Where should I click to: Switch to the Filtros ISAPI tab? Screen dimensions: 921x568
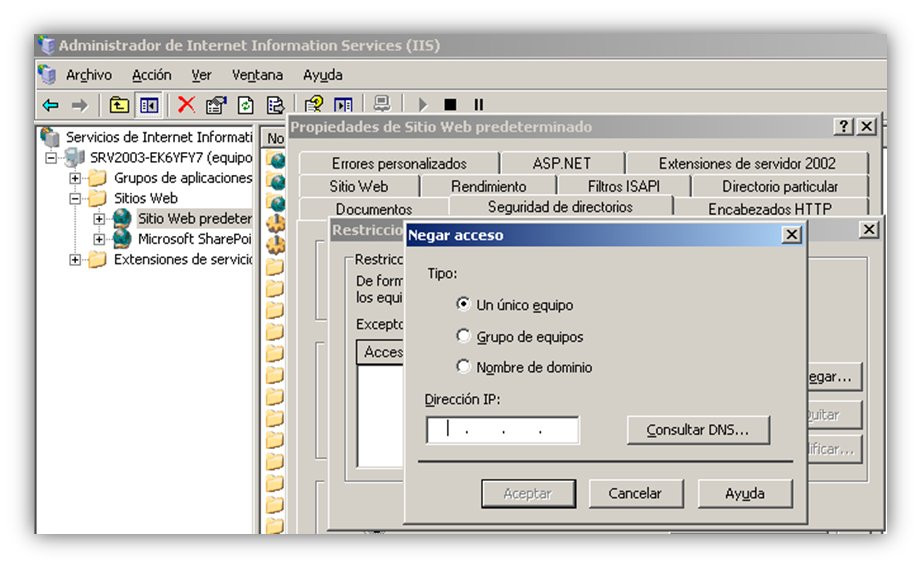point(623,186)
